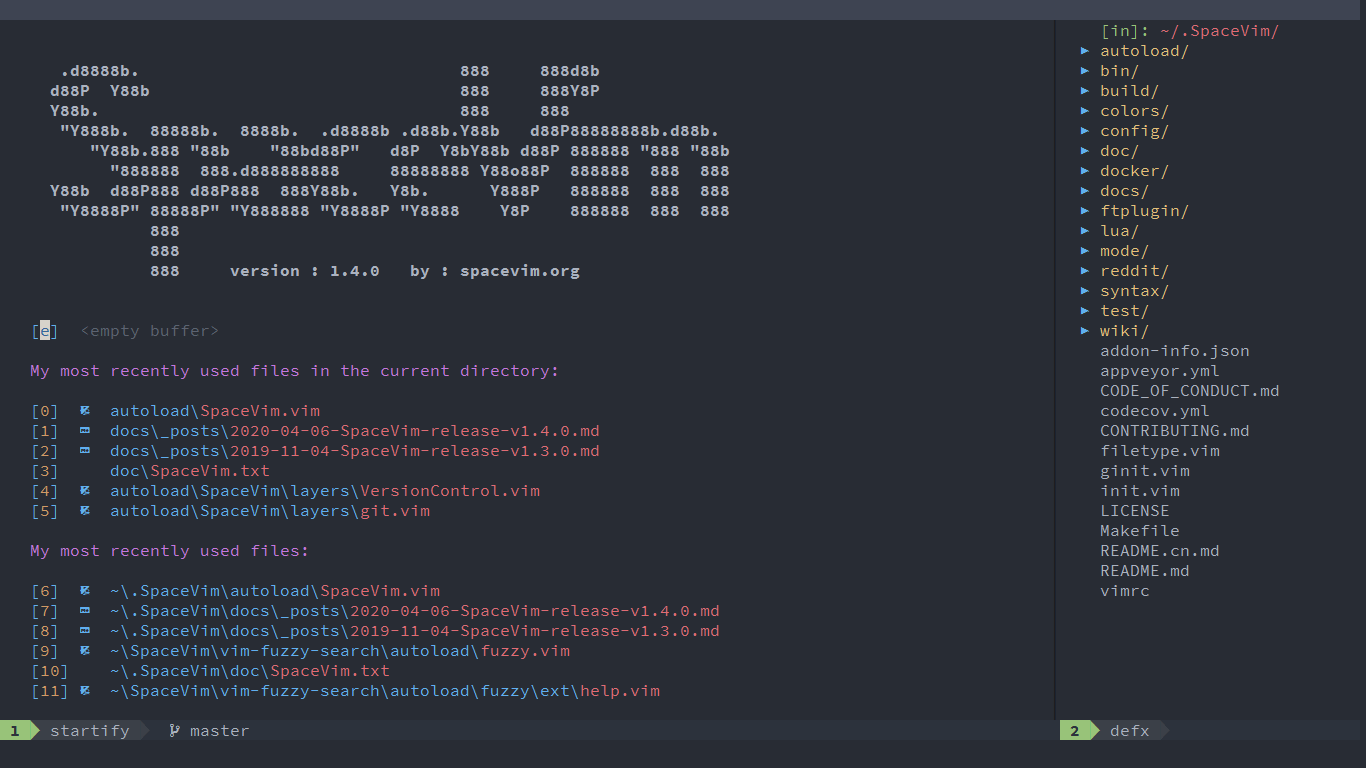The width and height of the screenshot is (1366, 768).
Task: Click the git branch icon in the statusline
Action: pos(174,730)
